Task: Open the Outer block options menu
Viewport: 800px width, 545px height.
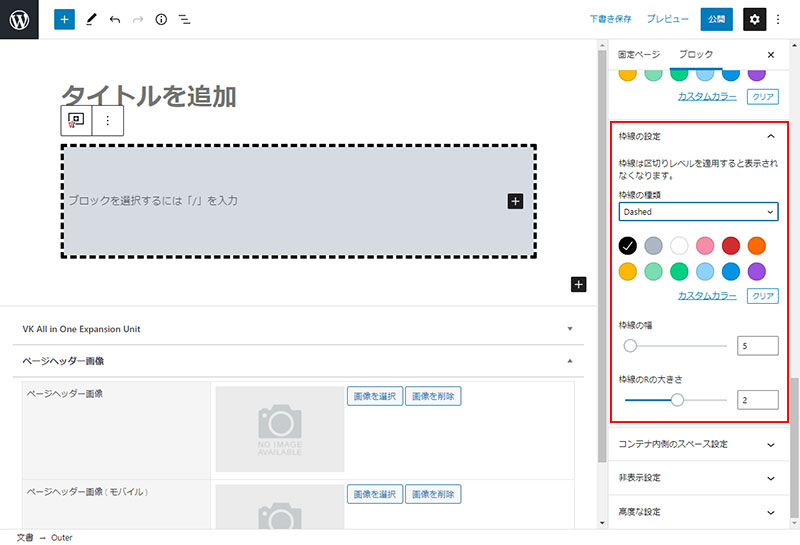Action: pyautogui.click(x=108, y=120)
